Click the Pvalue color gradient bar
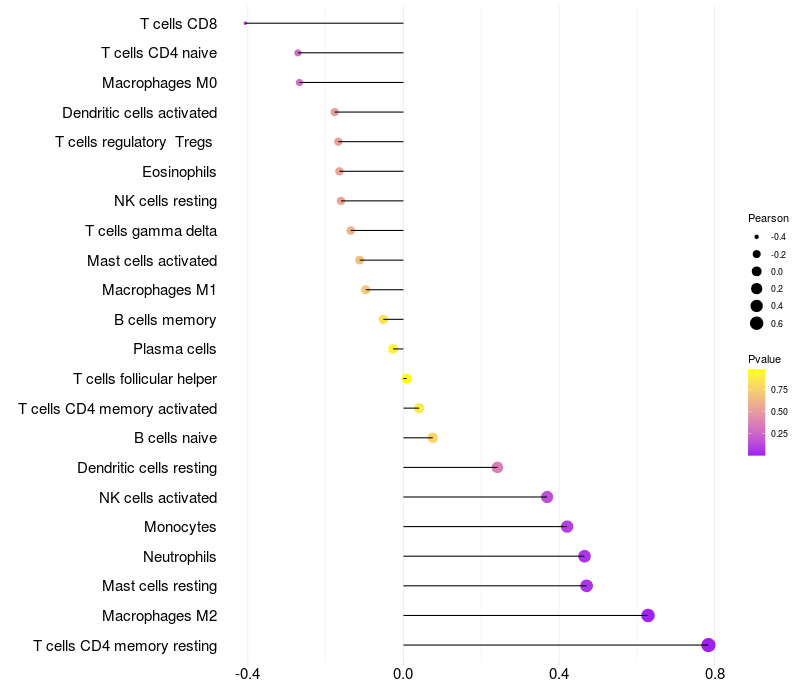Viewport: 800px width, 700px height. click(x=757, y=412)
